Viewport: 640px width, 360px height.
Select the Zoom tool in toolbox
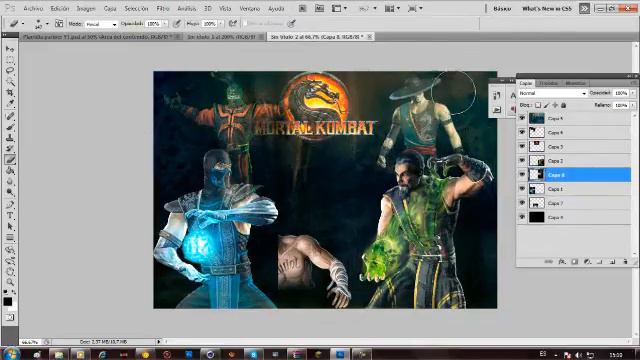(x=10, y=282)
